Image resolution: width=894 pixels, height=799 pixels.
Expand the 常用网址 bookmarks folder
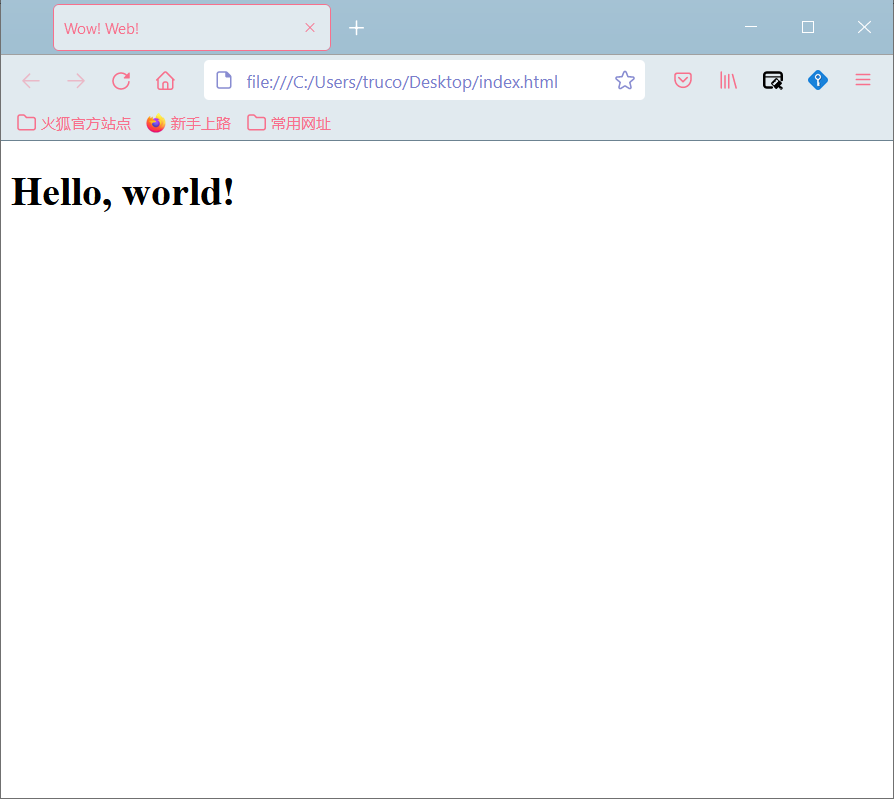[289, 123]
